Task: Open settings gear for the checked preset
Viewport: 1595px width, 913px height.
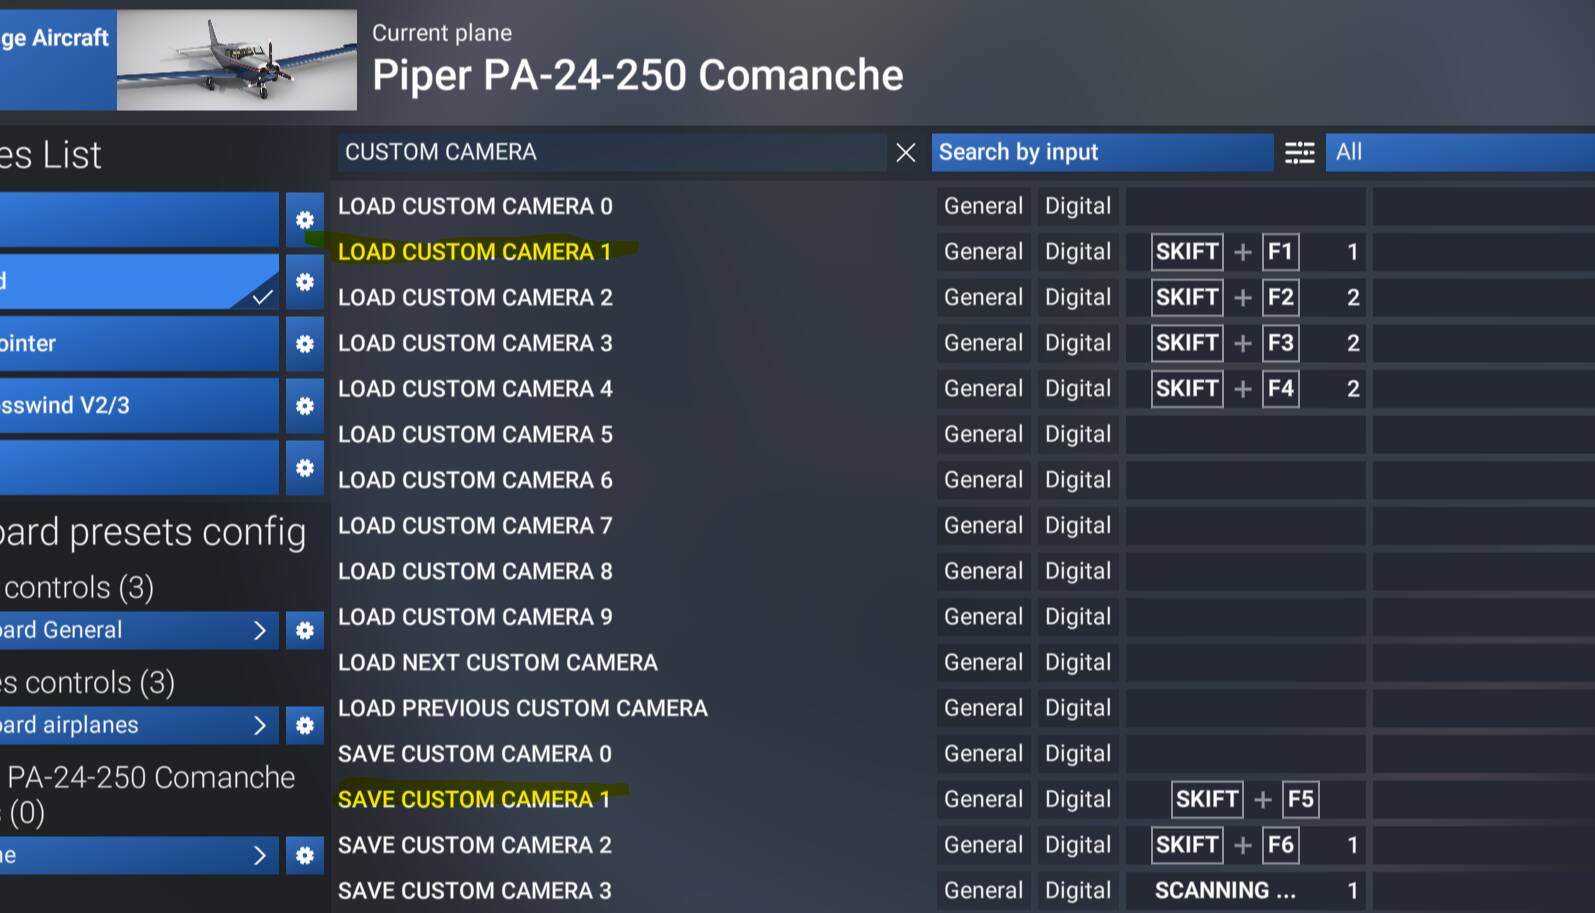Action: coord(305,282)
